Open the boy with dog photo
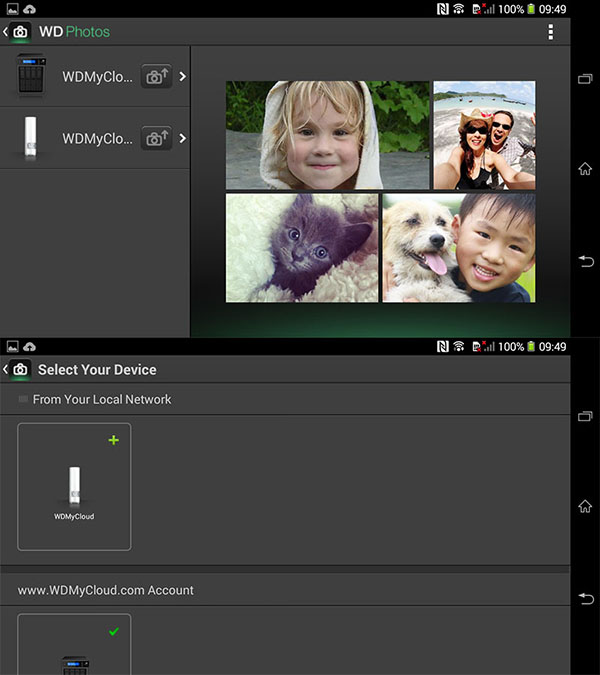 (x=459, y=248)
